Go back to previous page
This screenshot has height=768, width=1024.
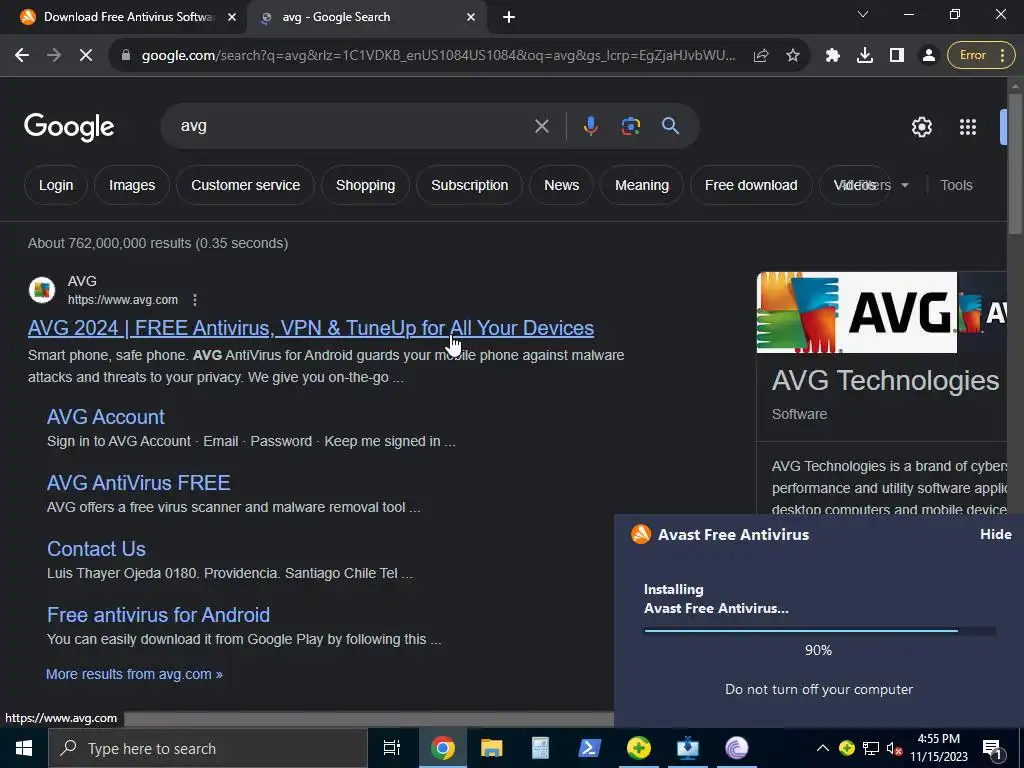[22, 56]
